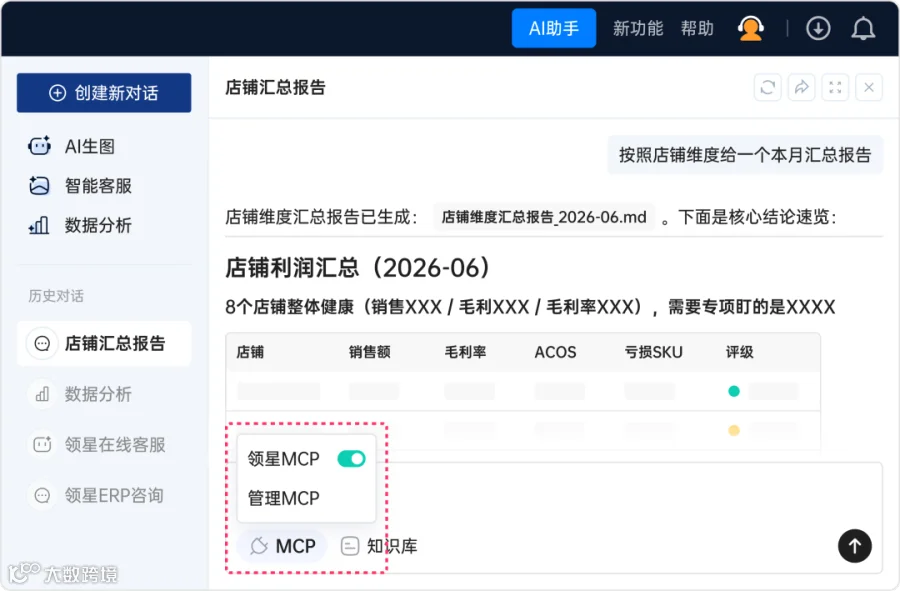Click the refresh icon in the report header
Screen dimensions: 900x591
(x=767, y=87)
